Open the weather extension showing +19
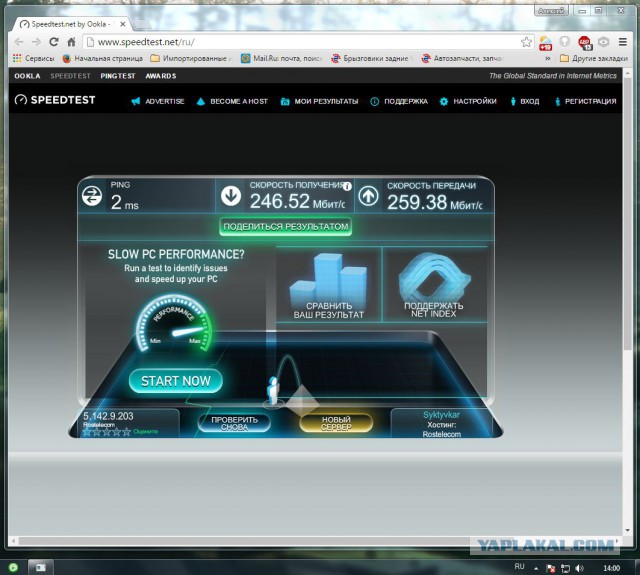This screenshot has width=640, height=575. point(545,42)
